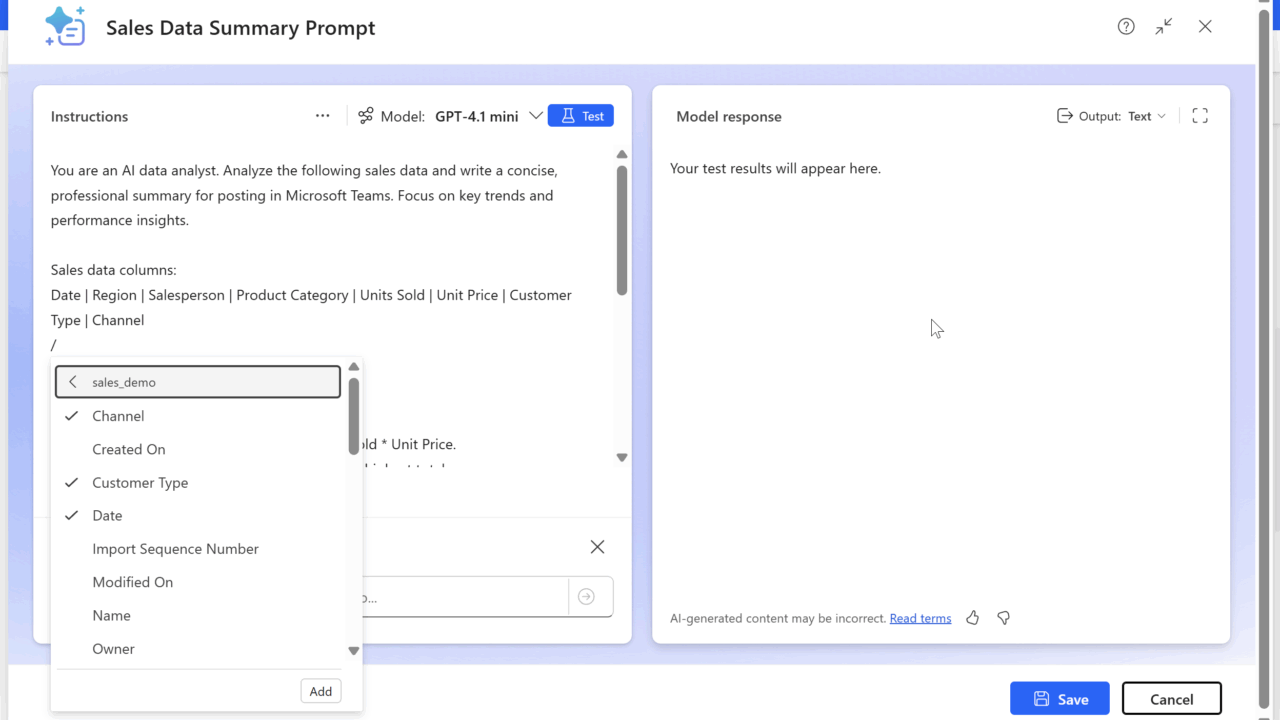
Task: Go back from the sales_demo list
Action: (73, 382)
